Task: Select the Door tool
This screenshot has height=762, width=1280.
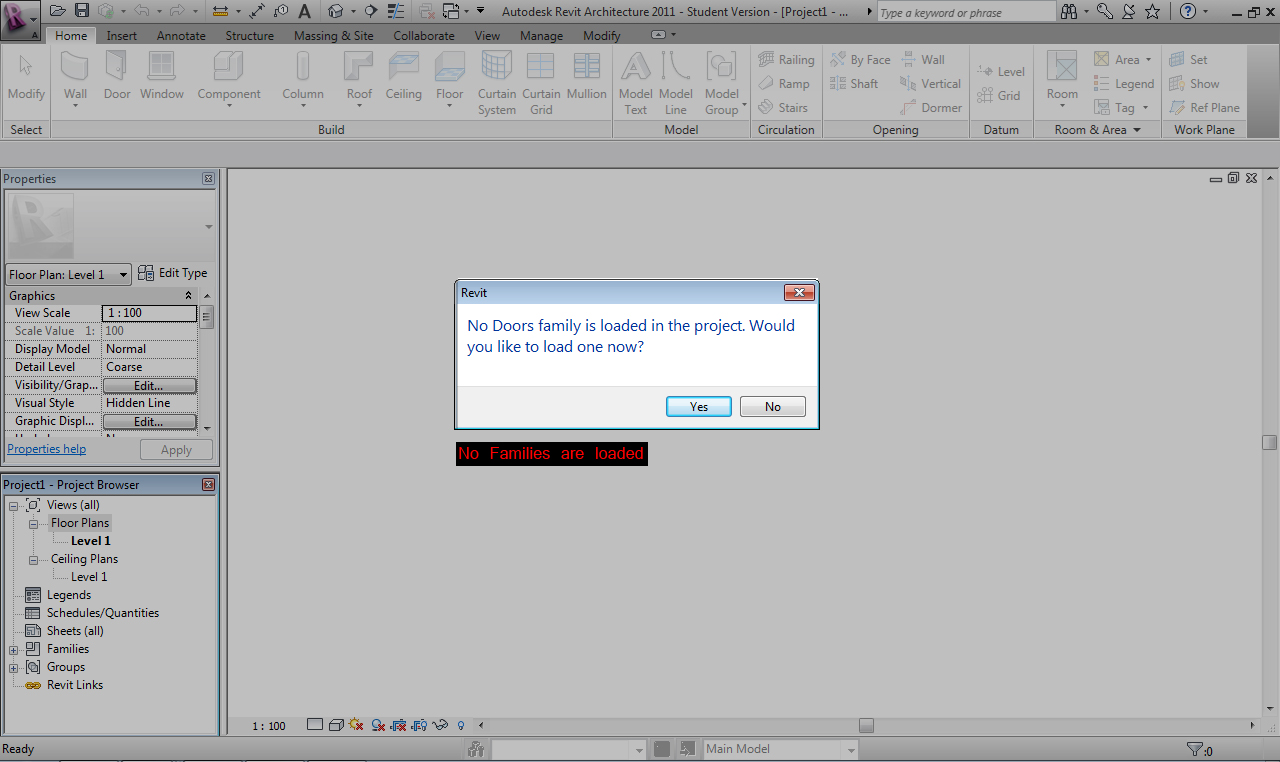Action: click(117, 78)
